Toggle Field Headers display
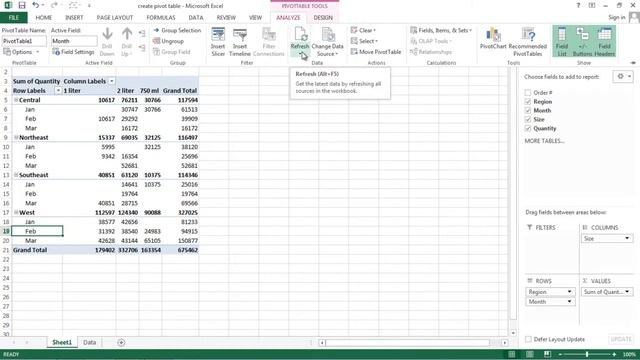 click(604, 41)
